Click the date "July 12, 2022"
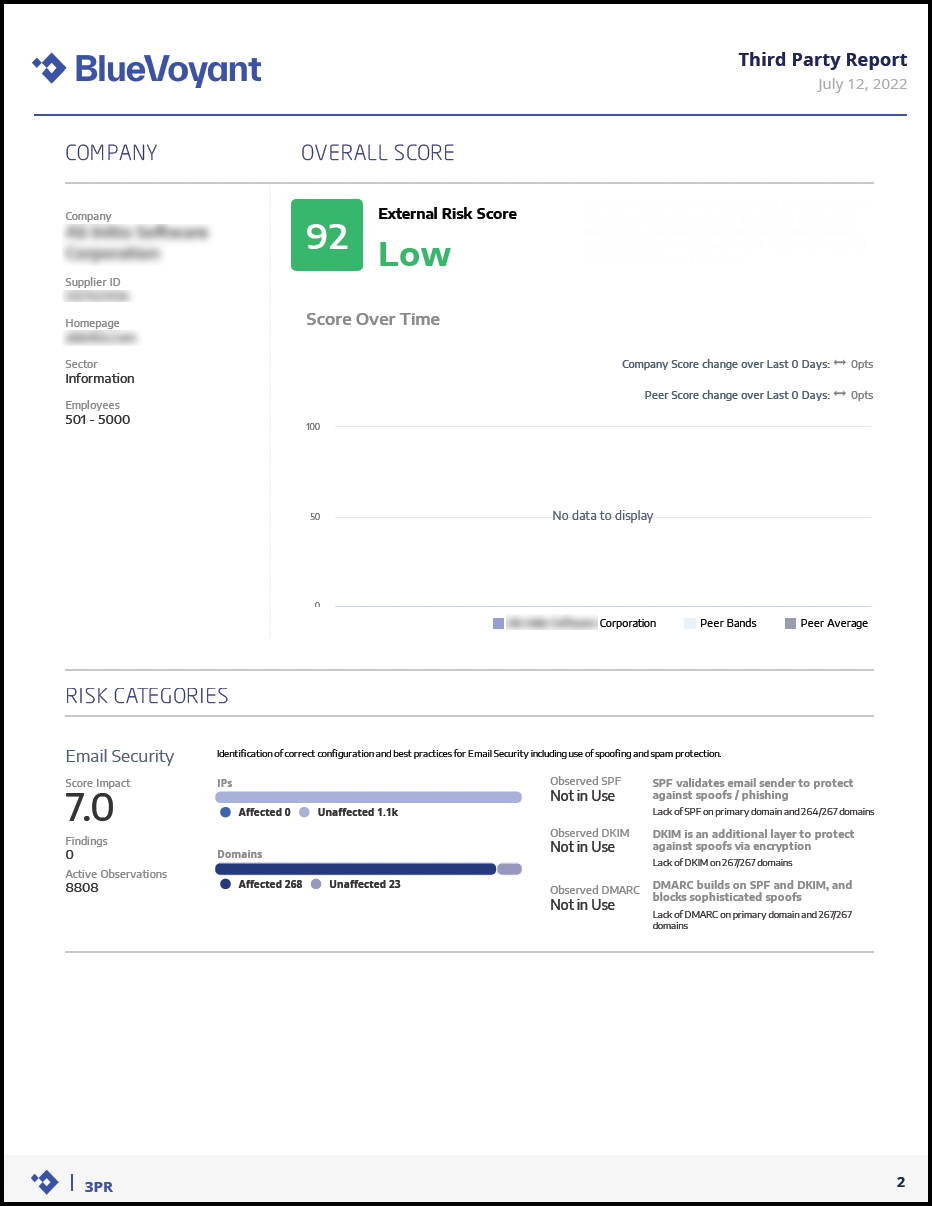This screenshot has height=1206, width=932. [x=862, y=84]
